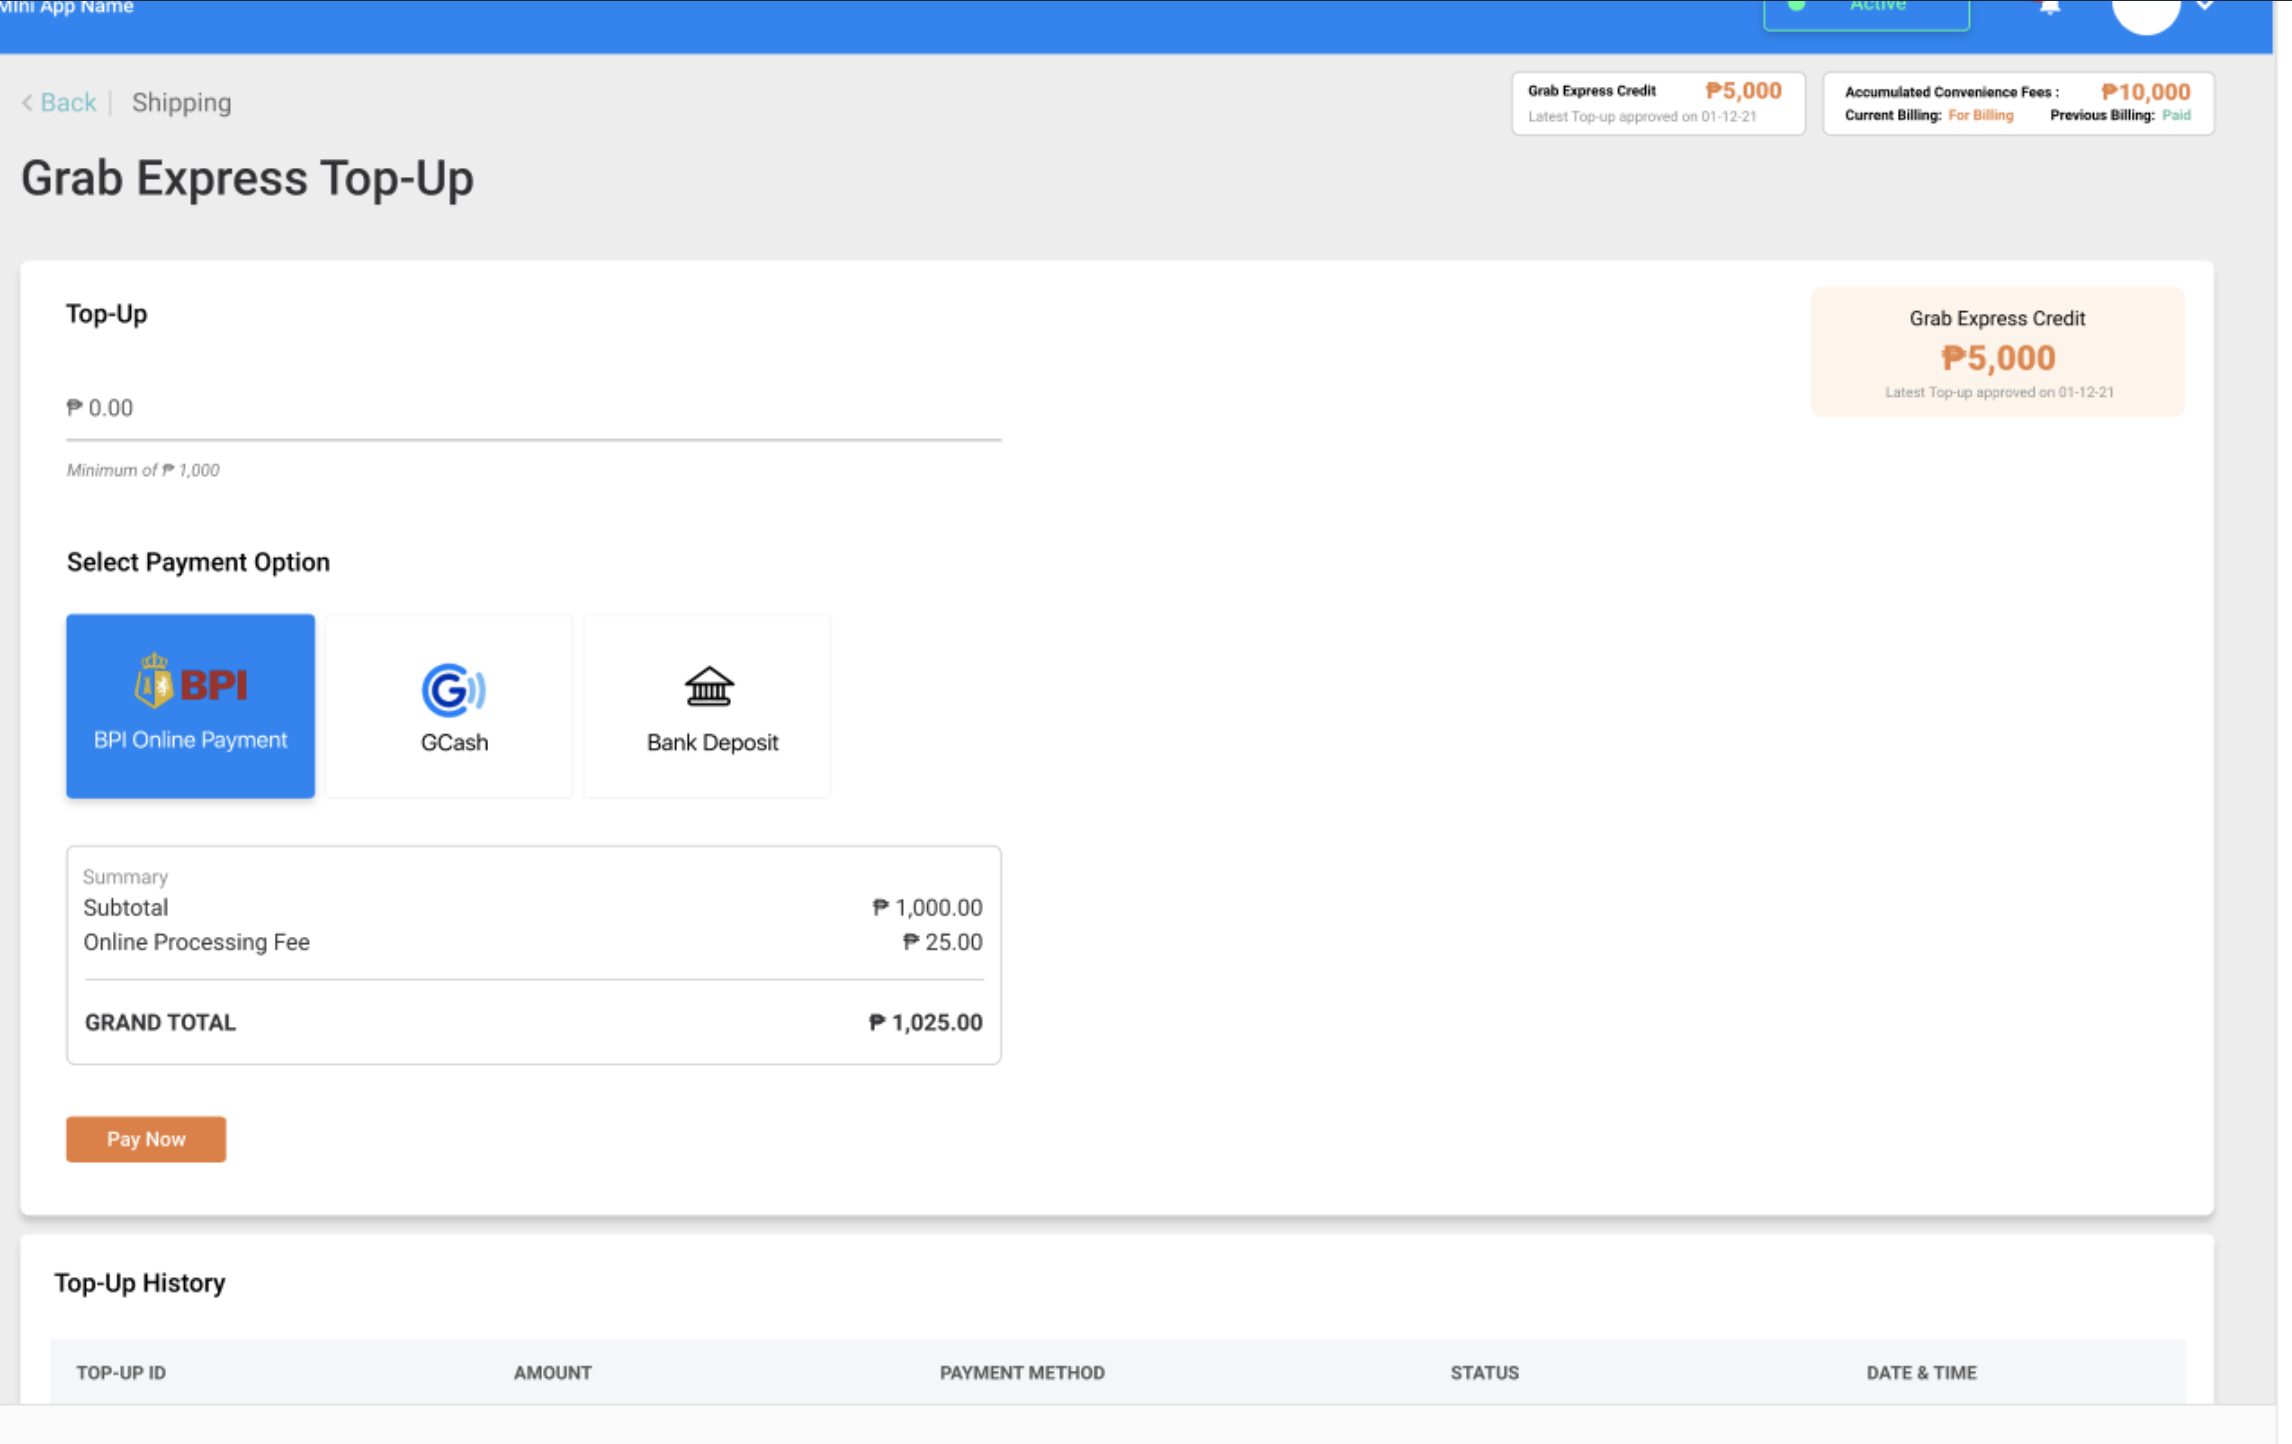This screenshot has height=1444, width=2292.
Task: Click the GCash logo icon
Action: point(453,690)
